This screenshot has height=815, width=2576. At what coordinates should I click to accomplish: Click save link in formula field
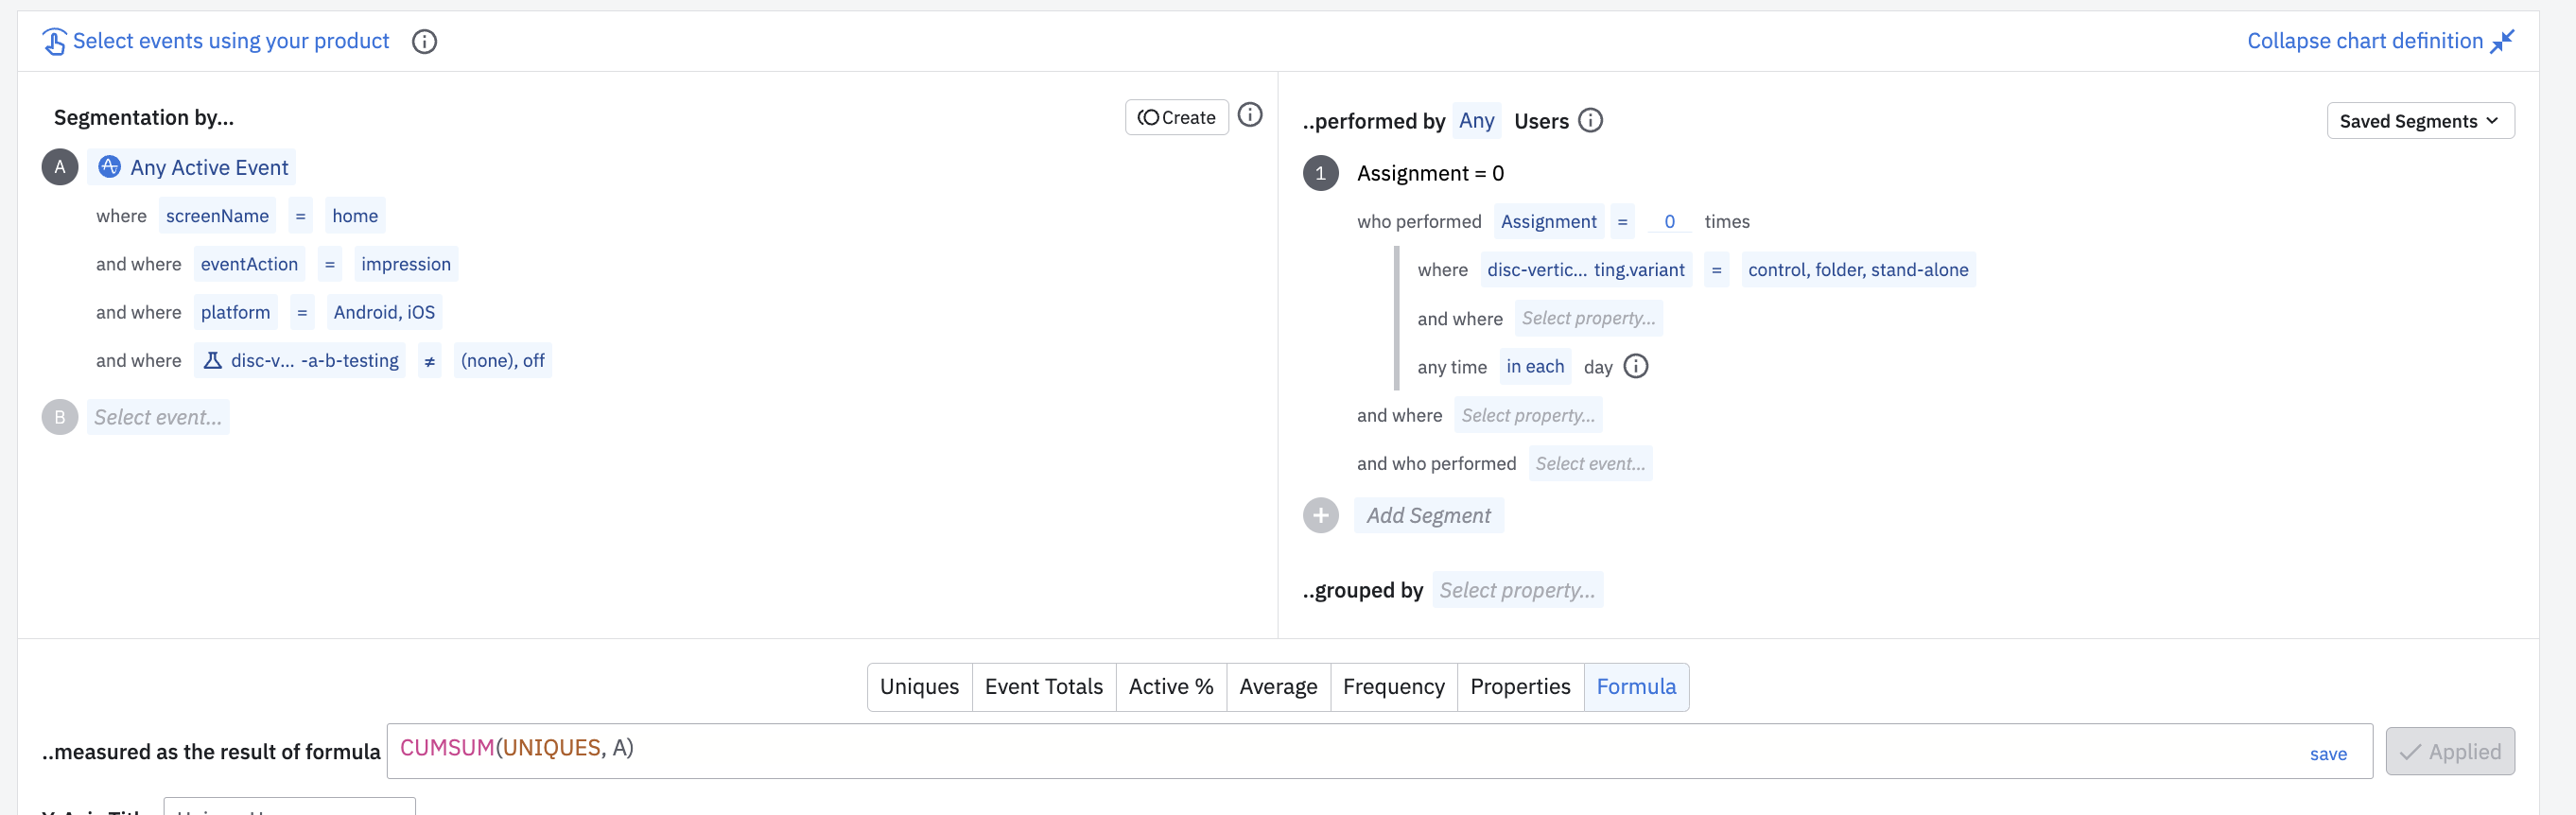[2327, 754]
